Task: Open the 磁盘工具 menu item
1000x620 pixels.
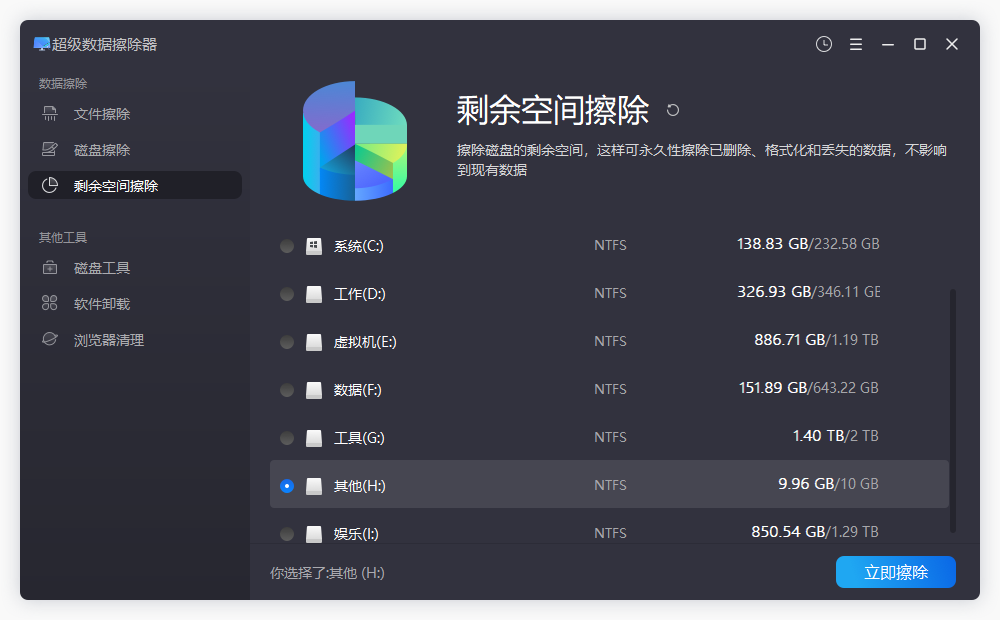Action: [135, 267]
